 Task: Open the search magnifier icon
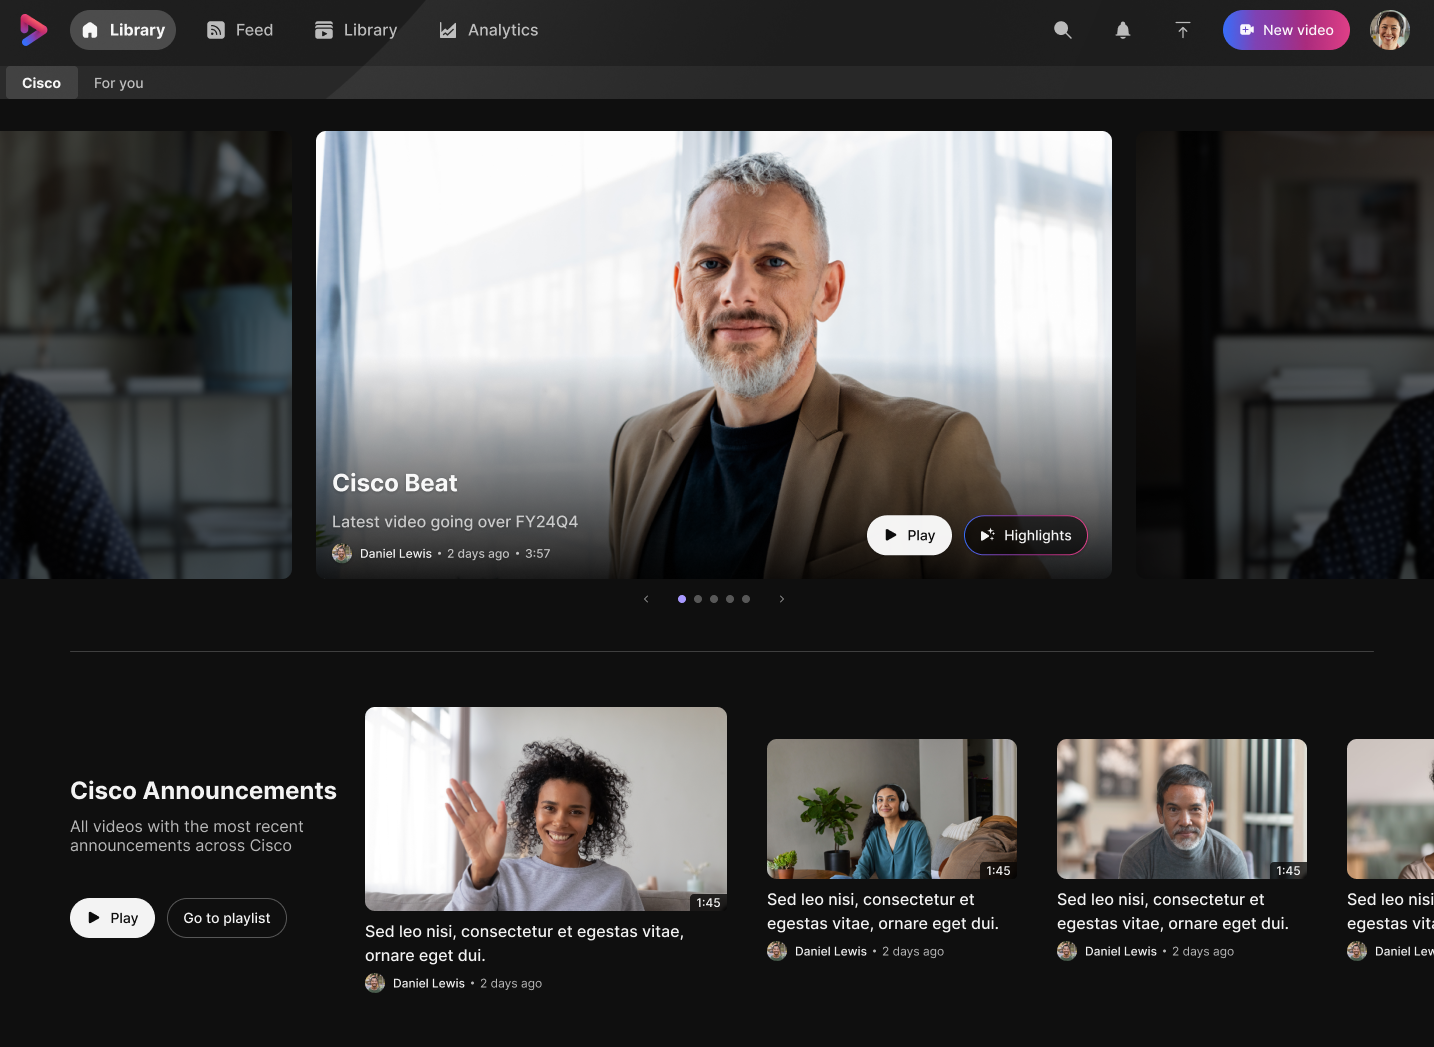[x=1063, y=30]
